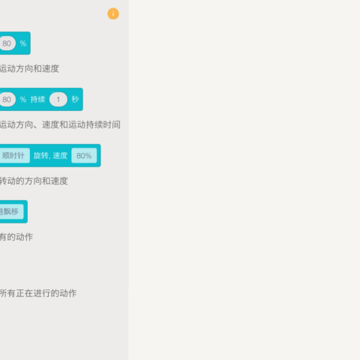Select the 80 value in the 持续 block
Image resolution: width=360 pixels, height=360 pixels.
pyautogui.click(x=7, y=99)
